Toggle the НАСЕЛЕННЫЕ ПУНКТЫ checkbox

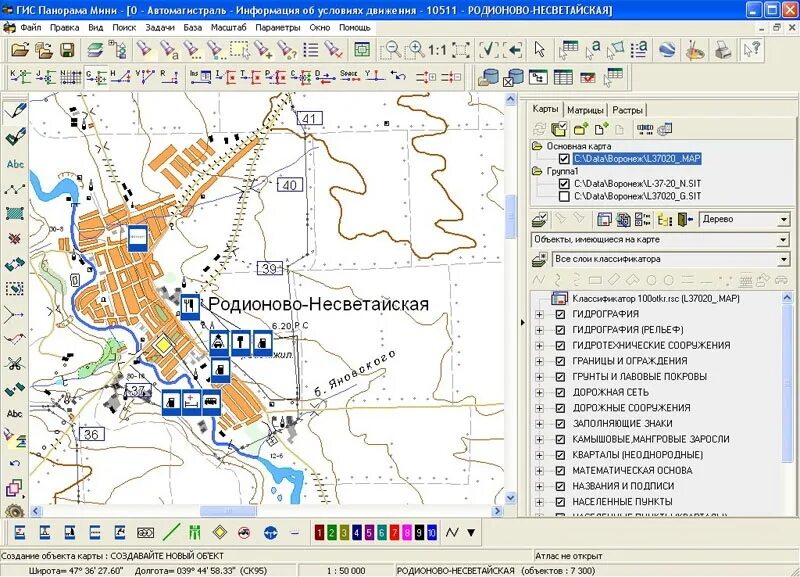[560, 502]
